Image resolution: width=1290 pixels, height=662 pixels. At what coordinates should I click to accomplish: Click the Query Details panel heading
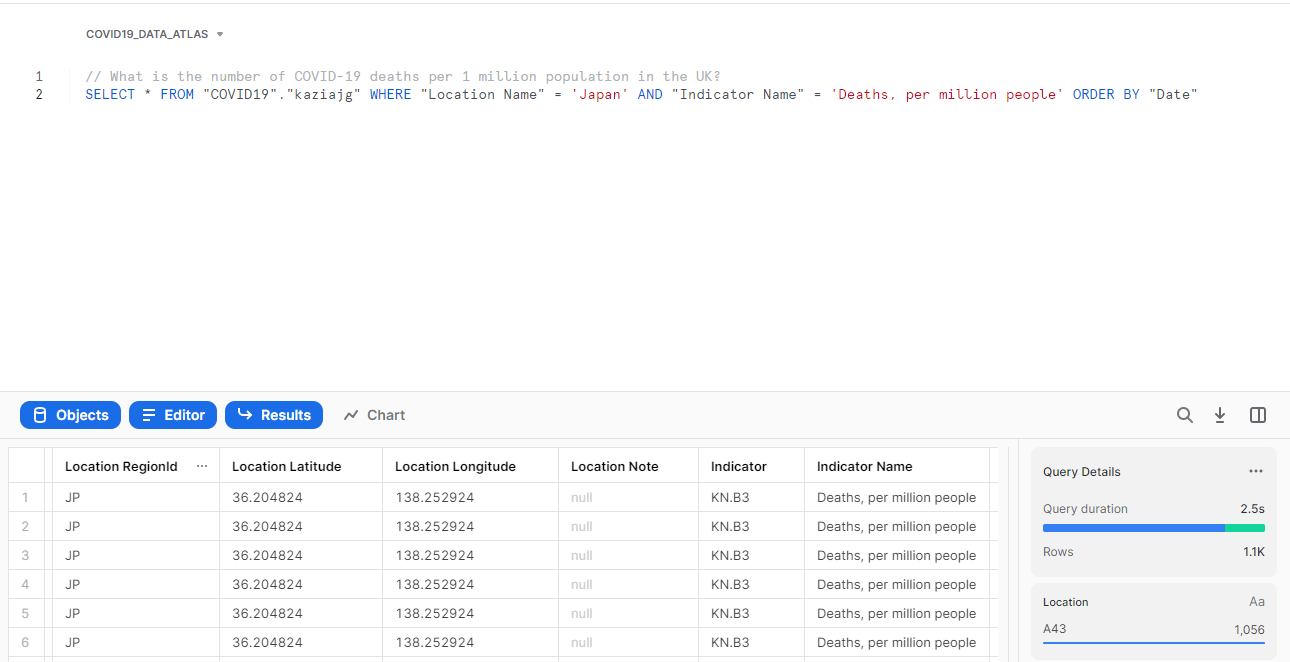(1082, 471)
